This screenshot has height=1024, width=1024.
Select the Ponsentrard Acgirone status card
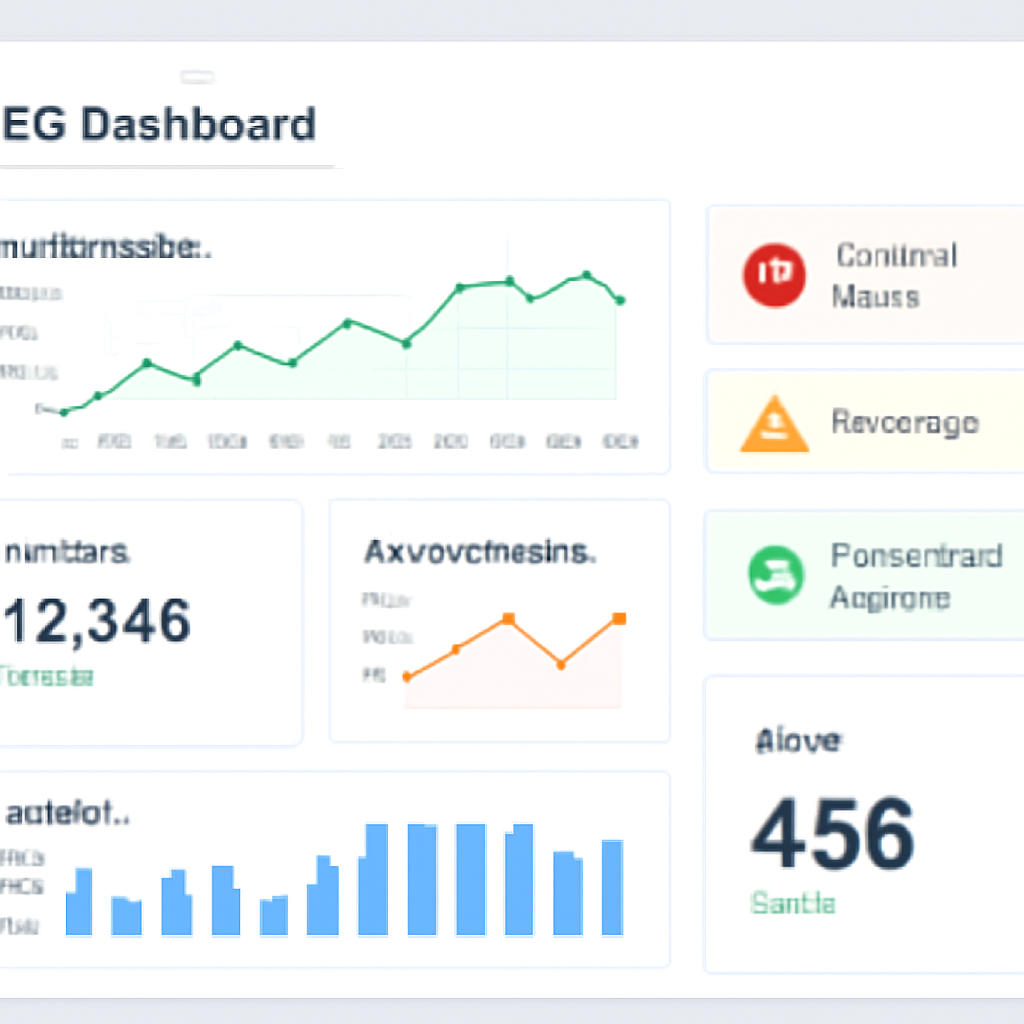pyautogui.click(x=880, y=575)
